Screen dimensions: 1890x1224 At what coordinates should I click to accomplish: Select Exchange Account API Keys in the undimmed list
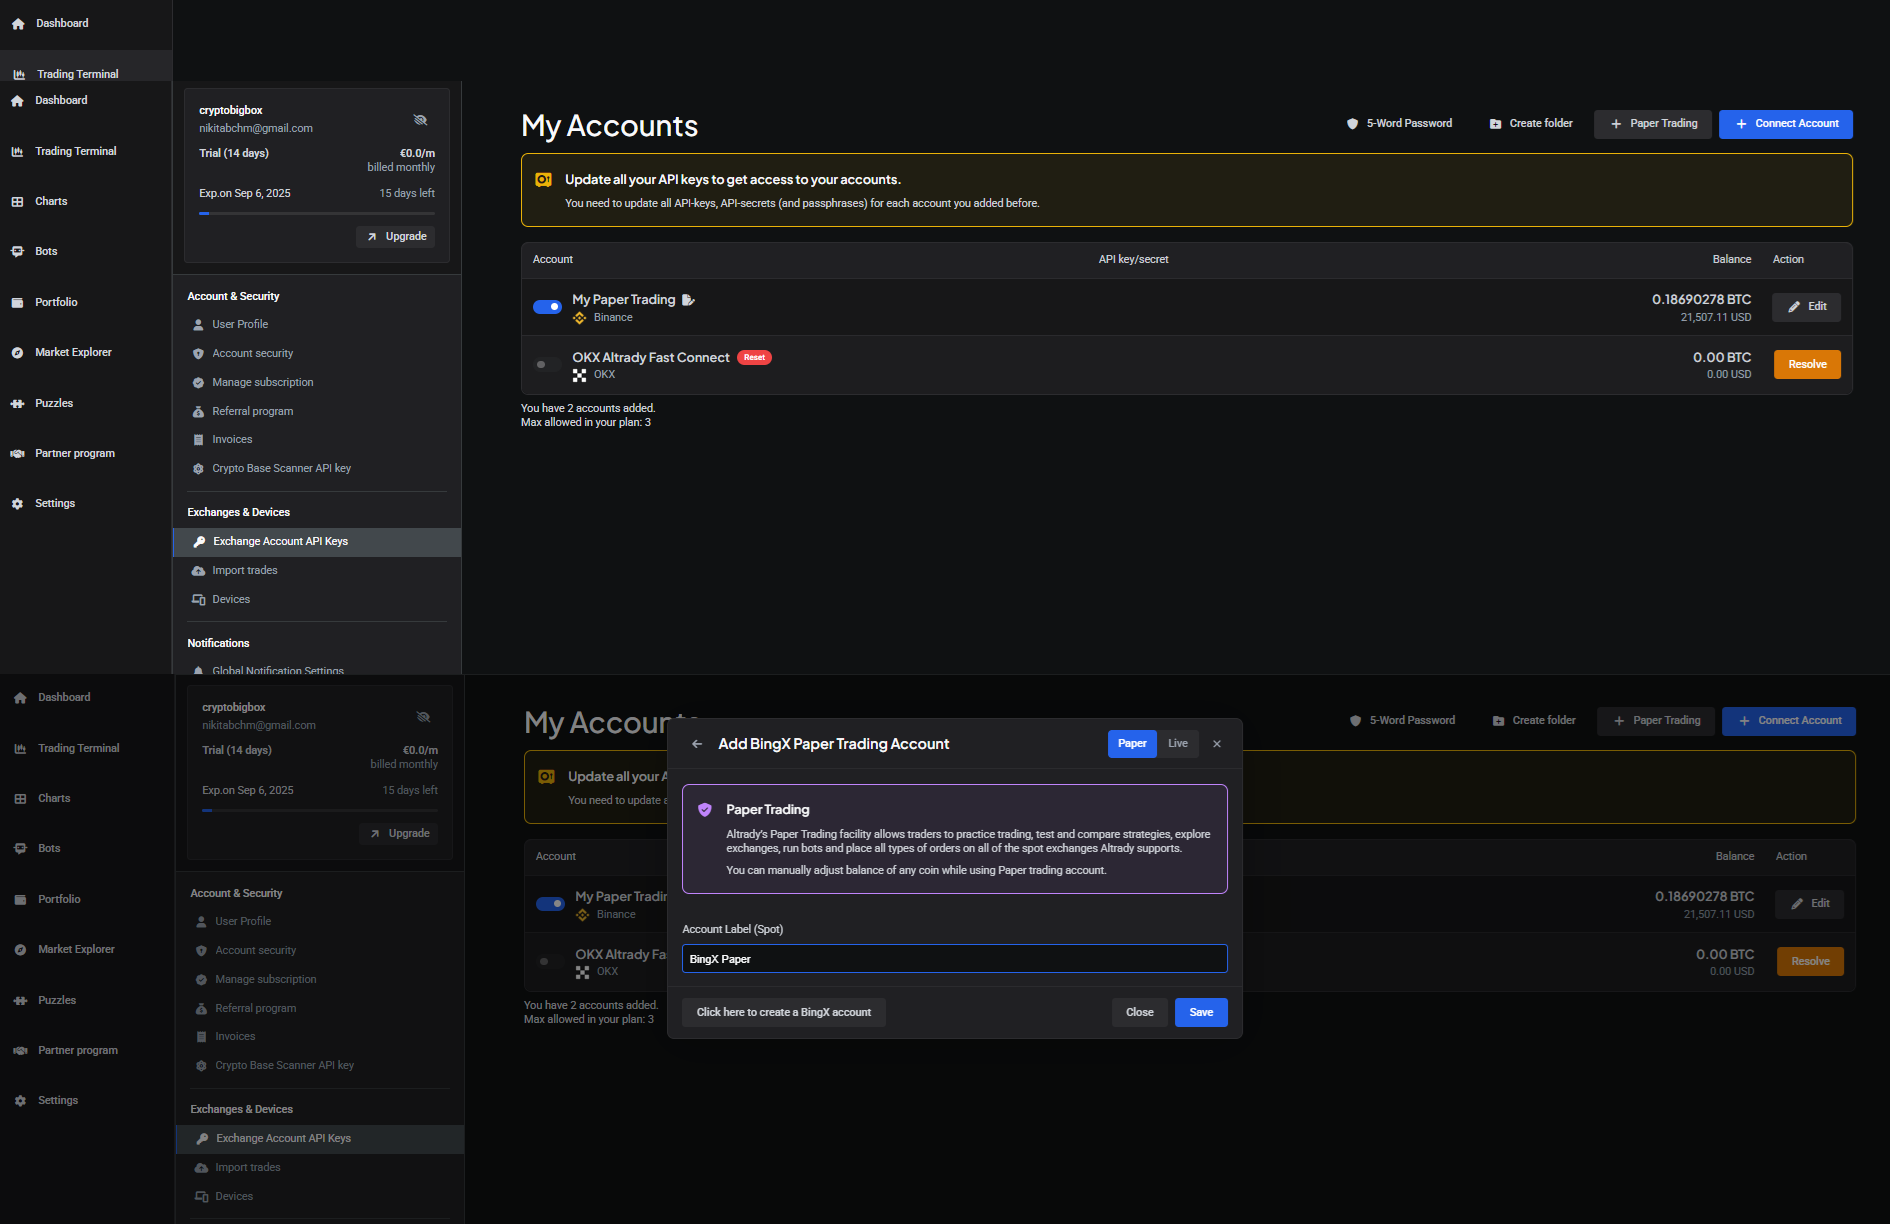(317, 541)
